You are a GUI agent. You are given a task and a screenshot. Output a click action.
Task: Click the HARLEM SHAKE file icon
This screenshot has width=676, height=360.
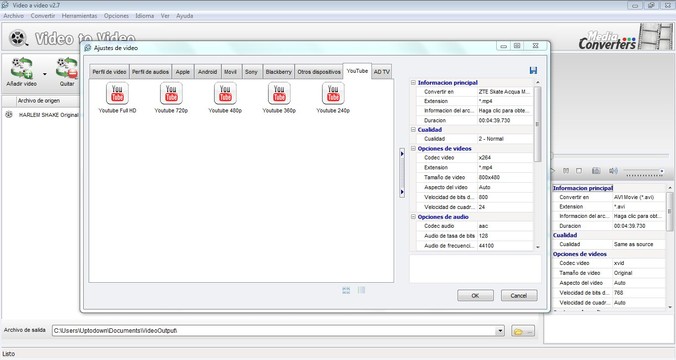(x=9, y=115)
